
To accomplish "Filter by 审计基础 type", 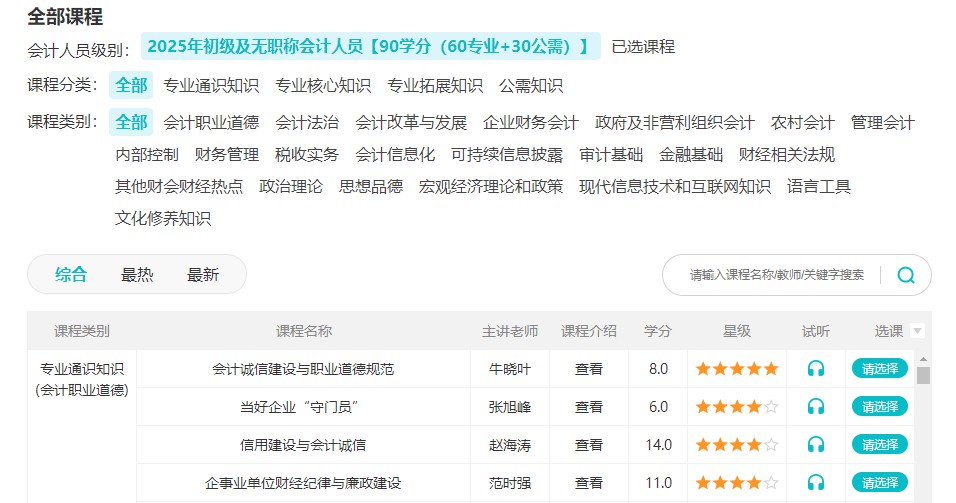I will (611, 155).
